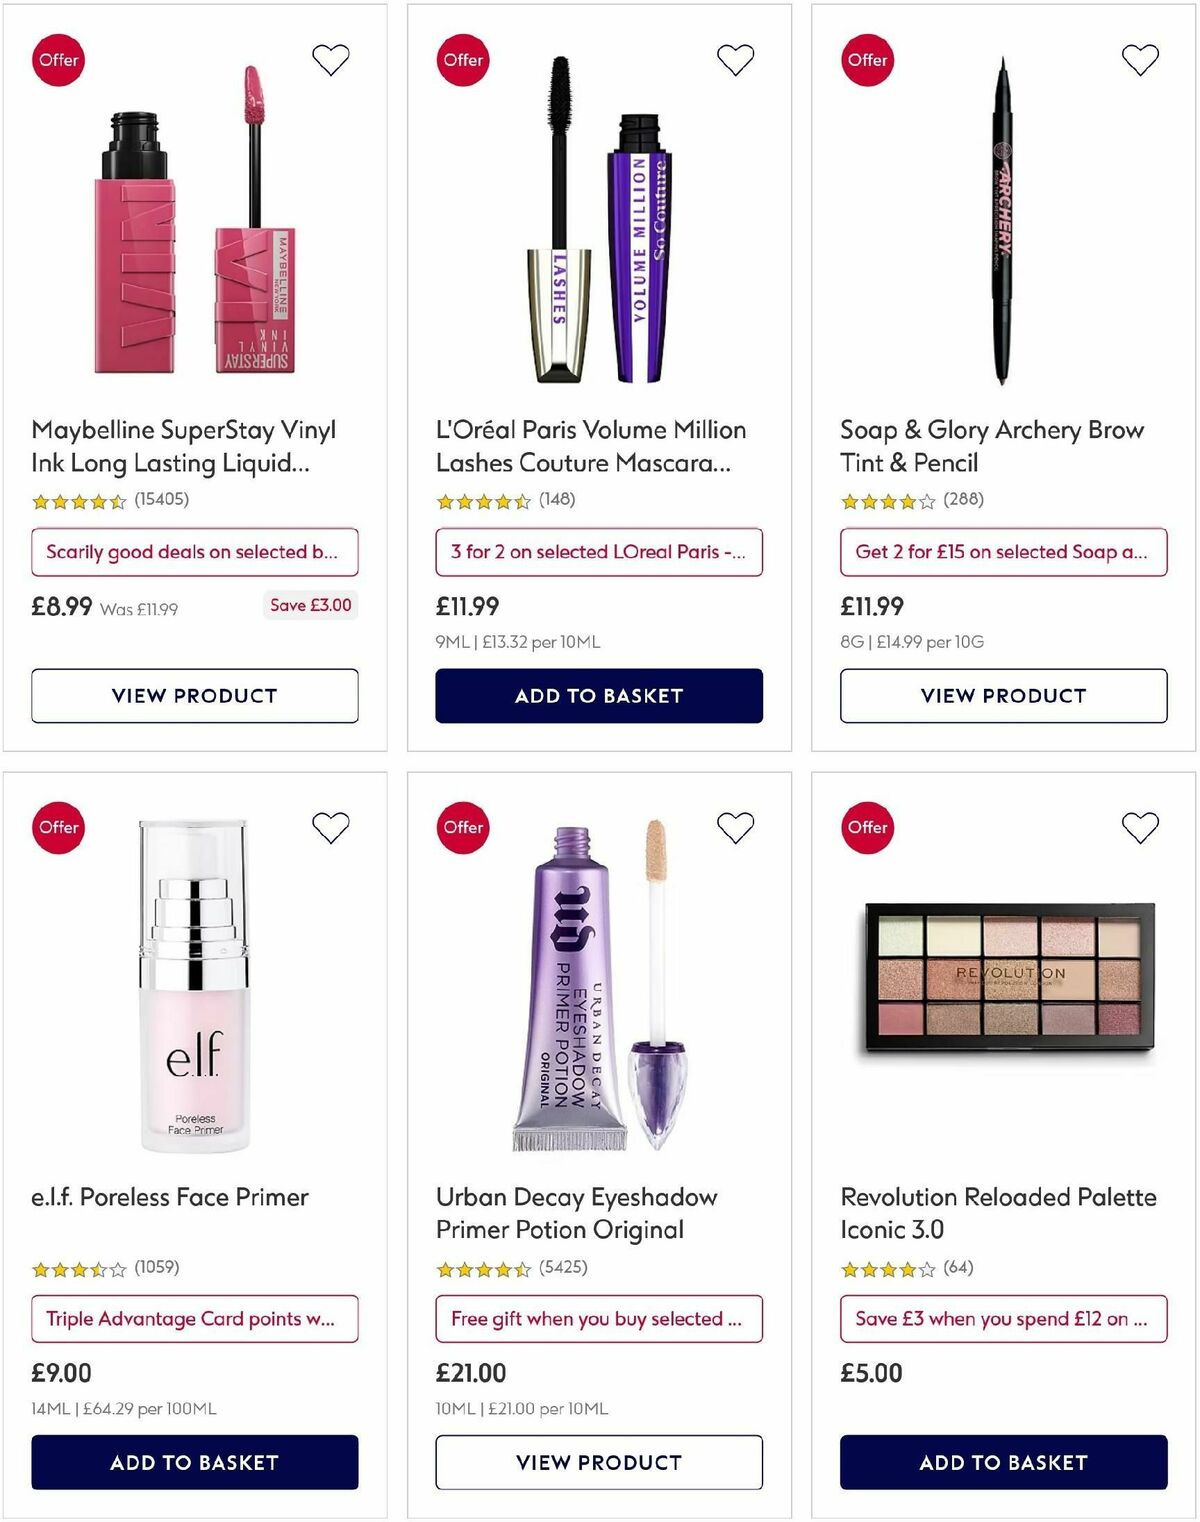Open the Get 2 for £15 Soap offer
The height and width of the screenshot is (1522, 1200).
1003,551
